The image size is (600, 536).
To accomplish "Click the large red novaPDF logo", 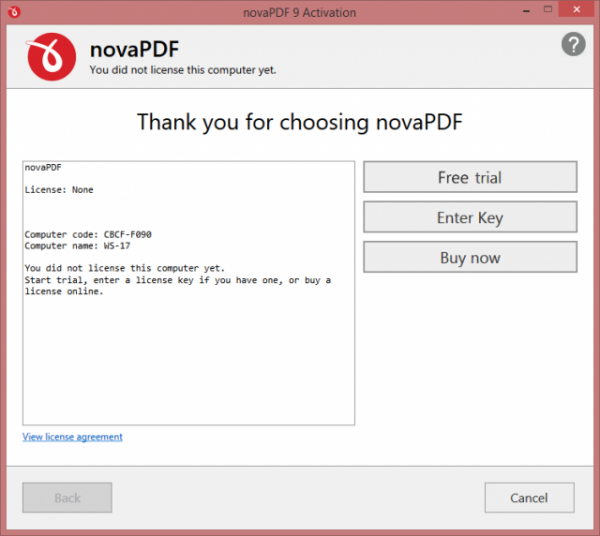I will coord(52,55).
